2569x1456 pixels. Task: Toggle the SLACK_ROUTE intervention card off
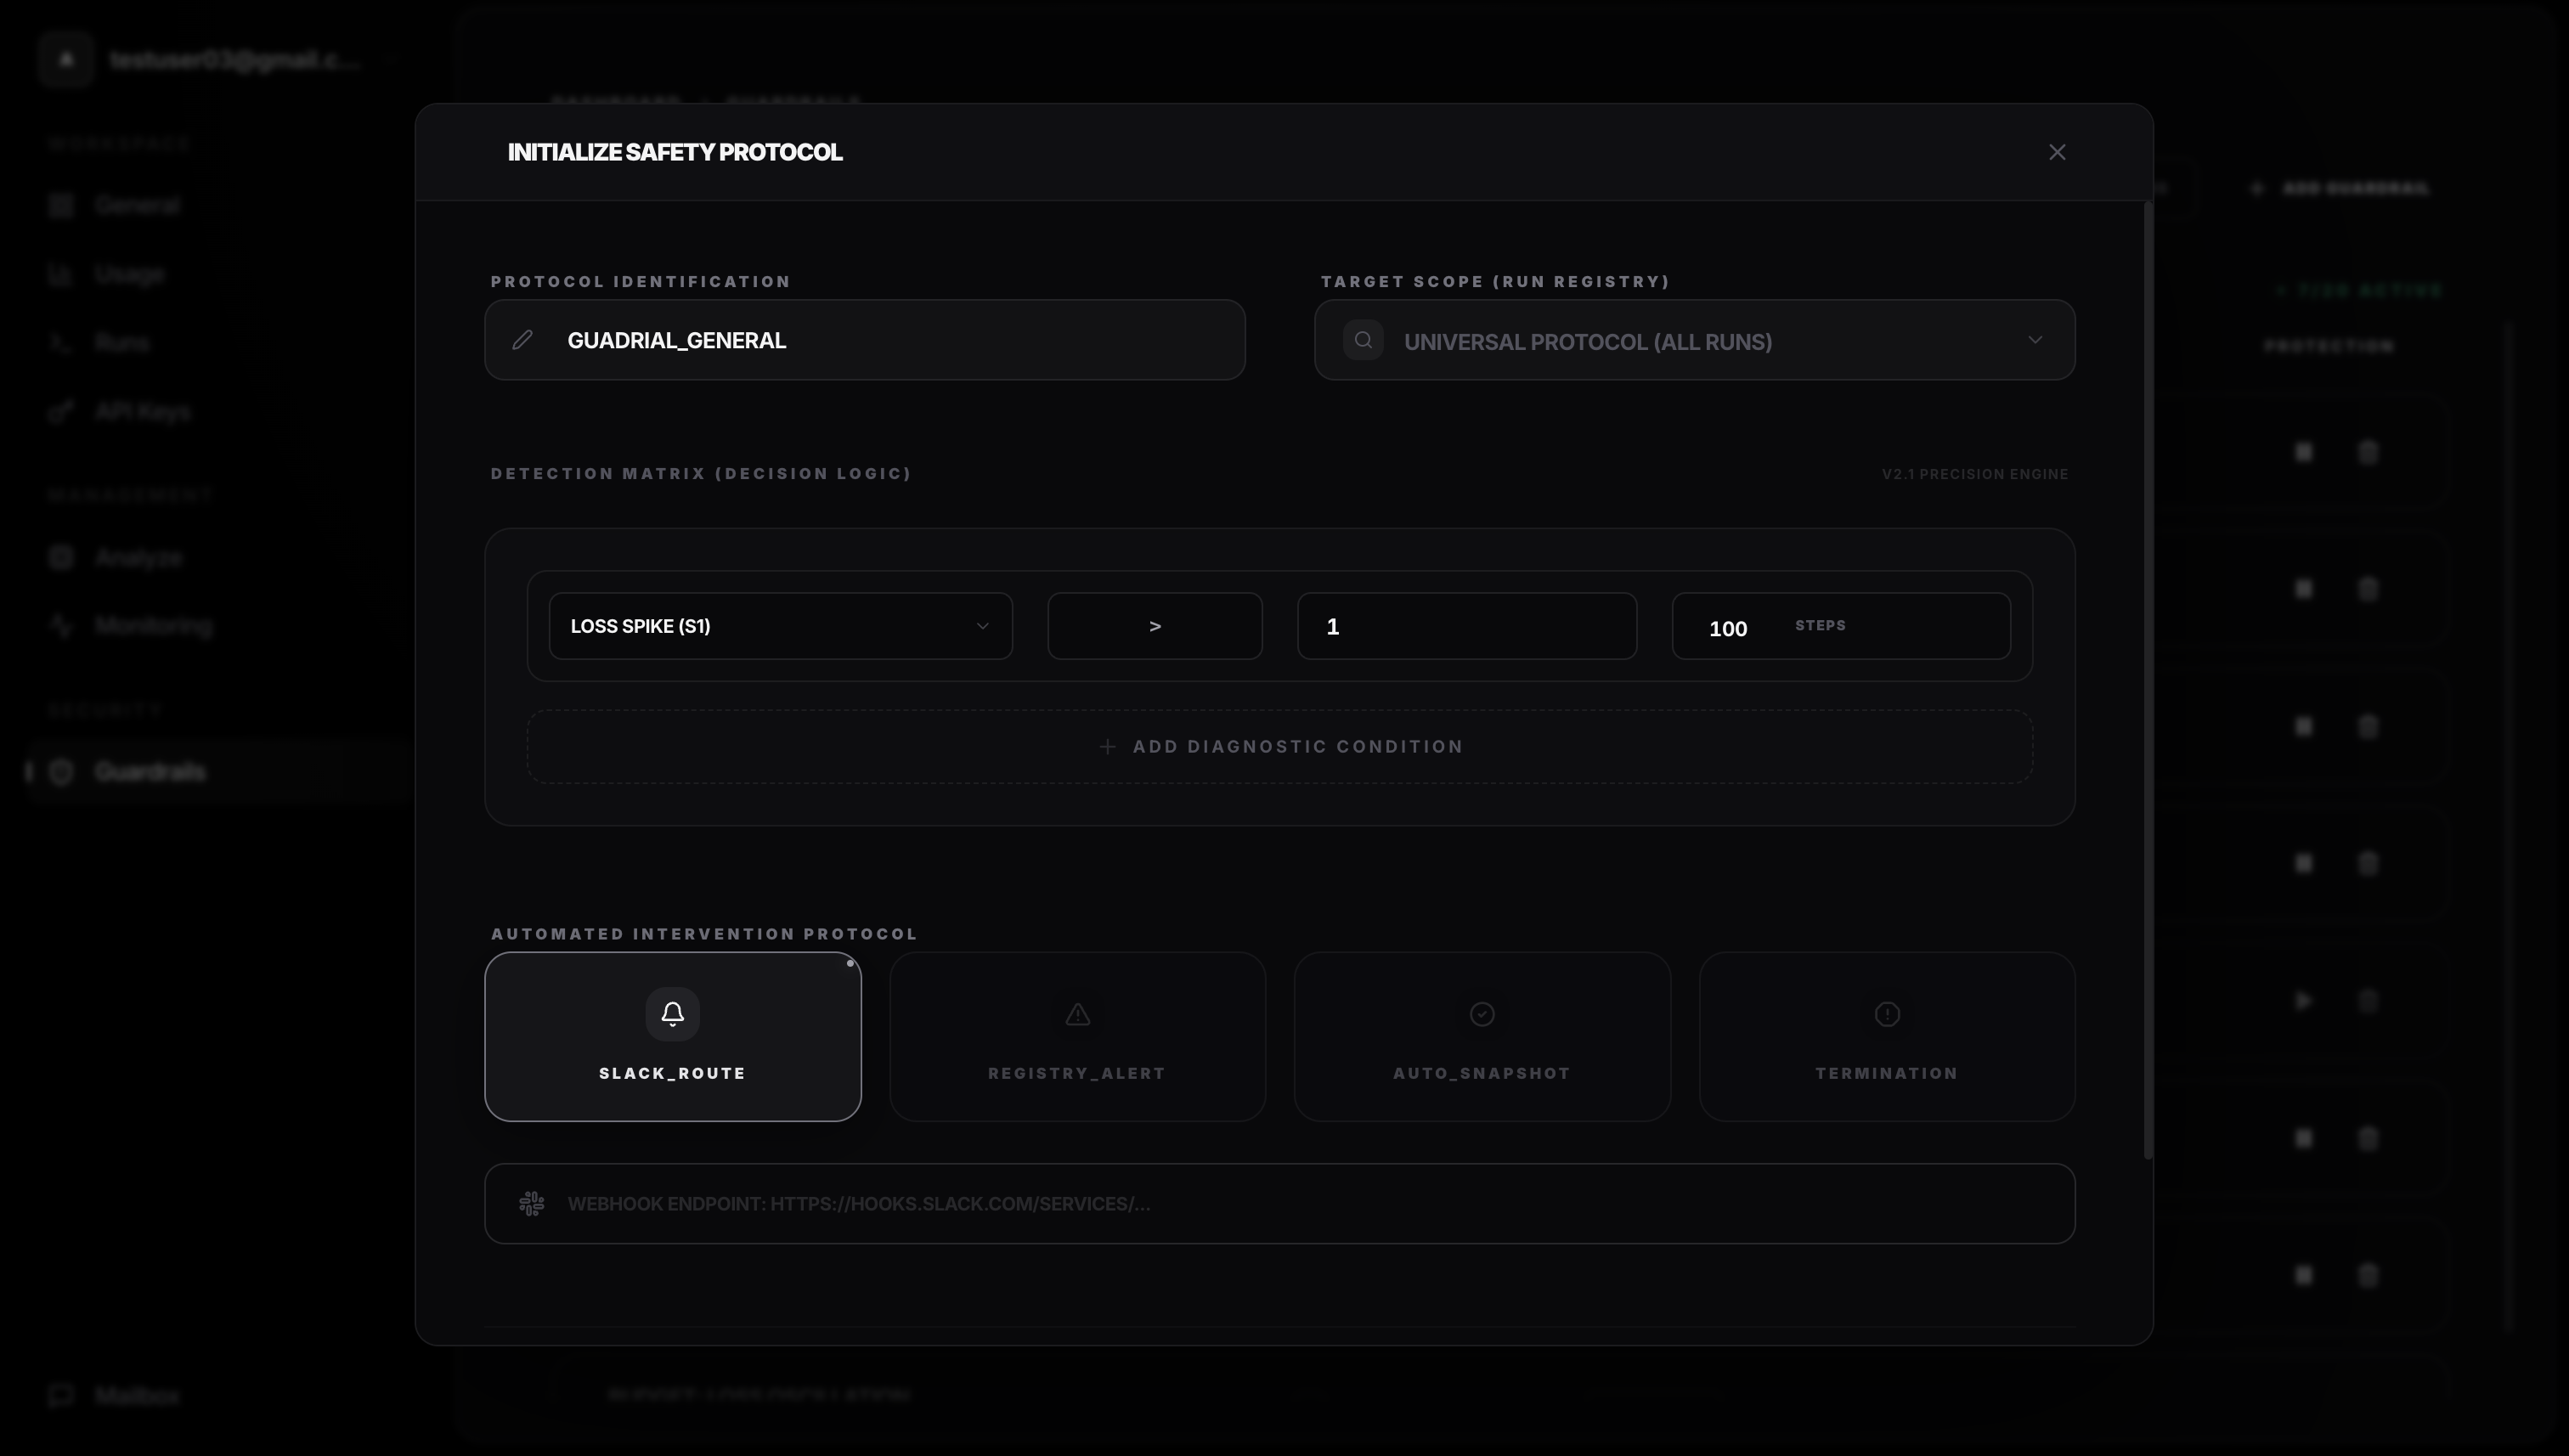(672, 1037)
